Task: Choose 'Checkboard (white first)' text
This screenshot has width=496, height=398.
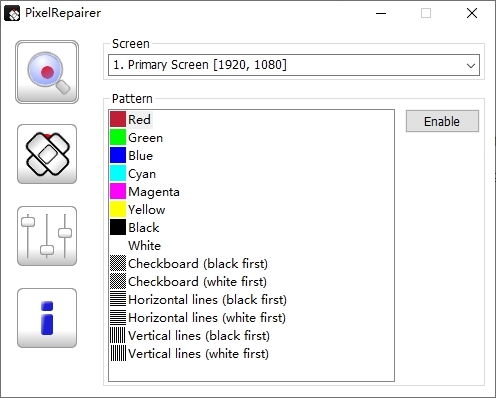Action: [x=197, y=282]
